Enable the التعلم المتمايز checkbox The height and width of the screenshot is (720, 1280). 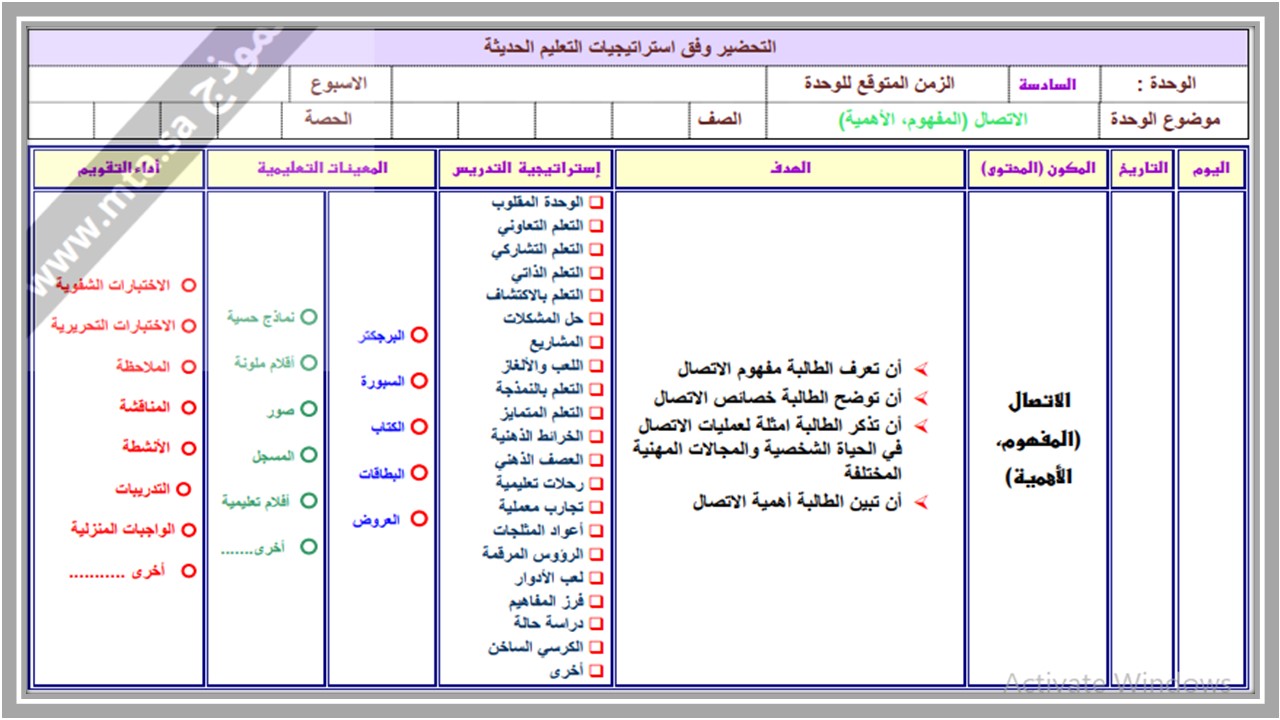[596, 413]
